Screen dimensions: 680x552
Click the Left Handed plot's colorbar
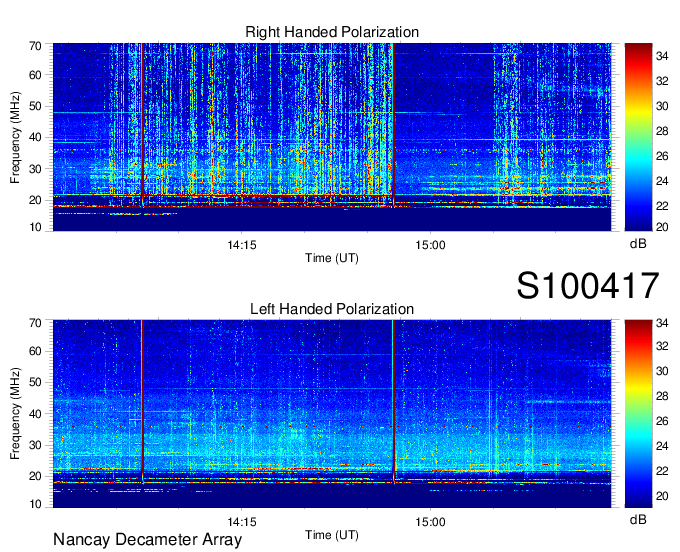coord(638,414)
